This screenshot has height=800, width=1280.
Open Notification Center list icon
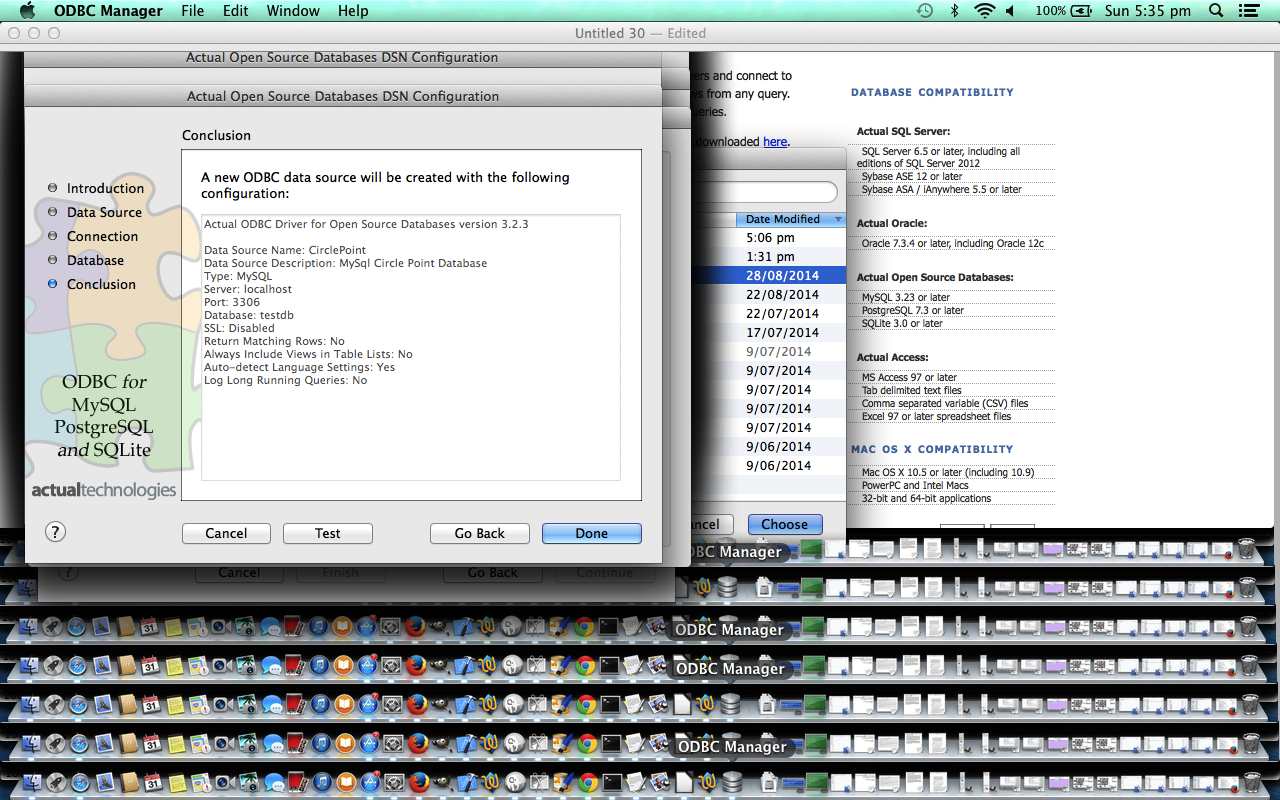1248,11
